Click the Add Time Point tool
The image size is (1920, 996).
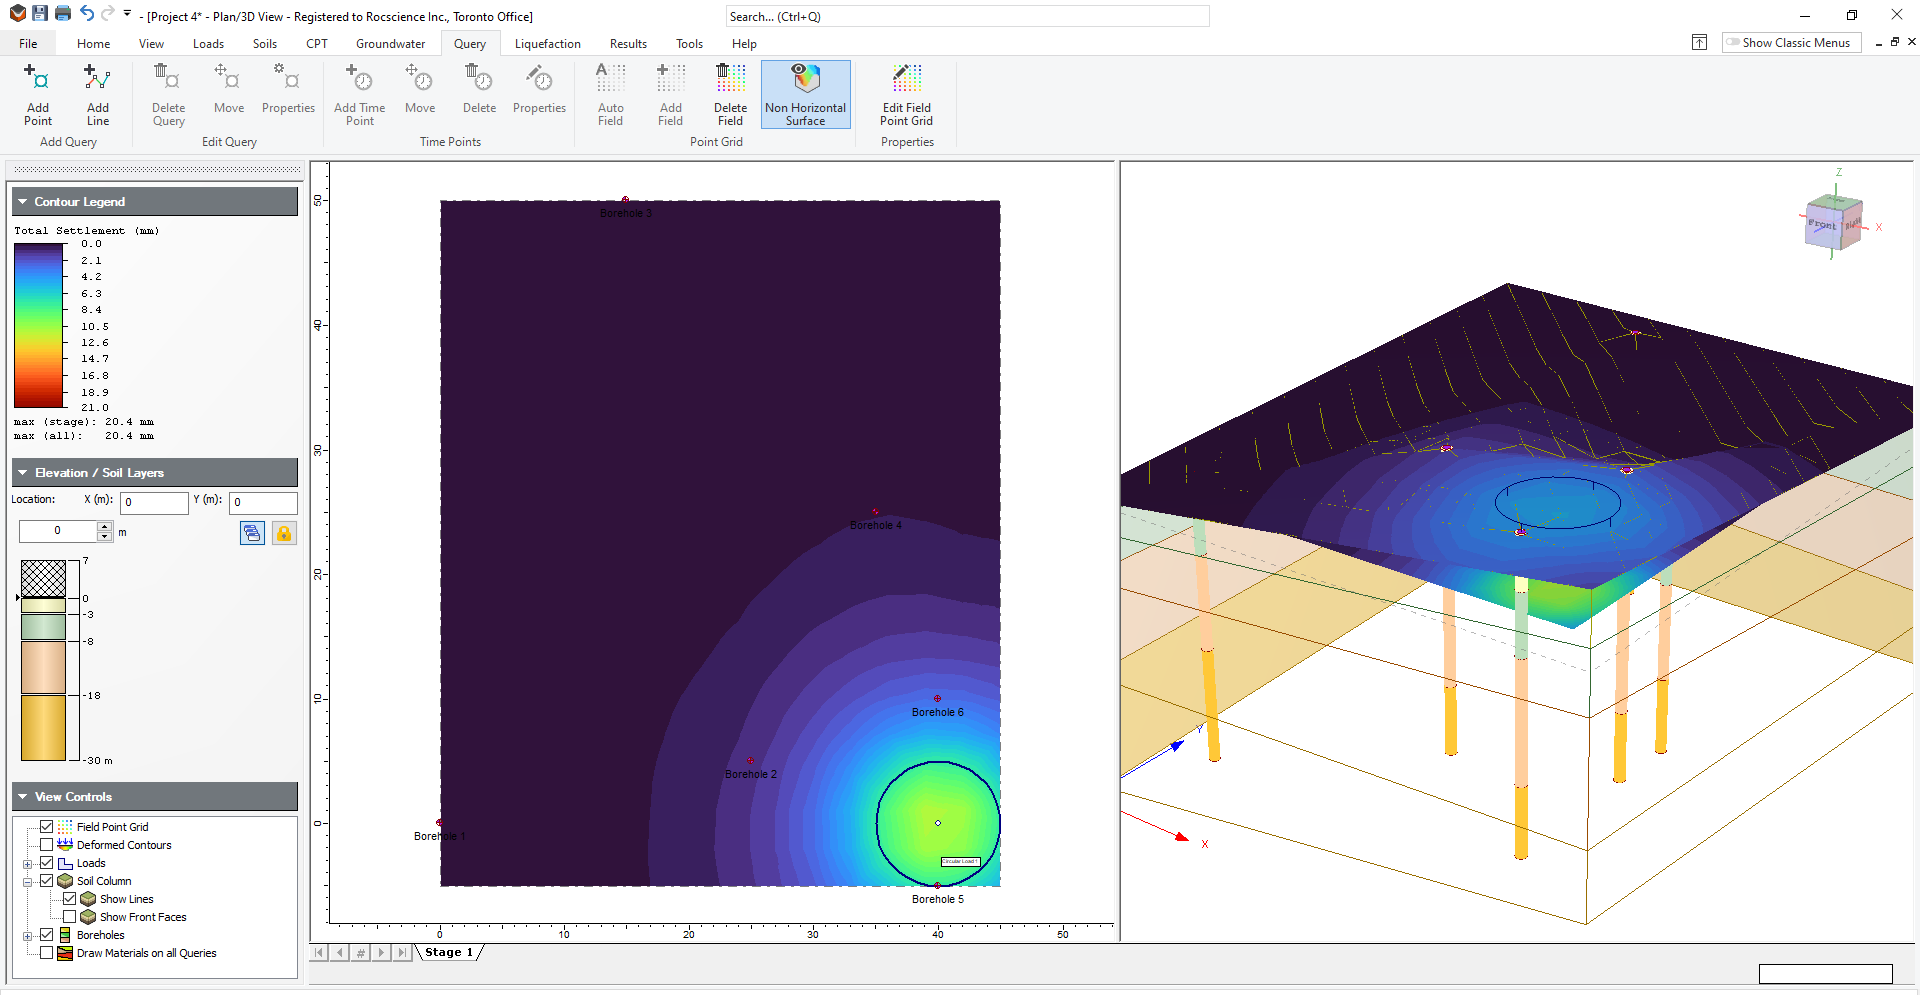point(359,95)
